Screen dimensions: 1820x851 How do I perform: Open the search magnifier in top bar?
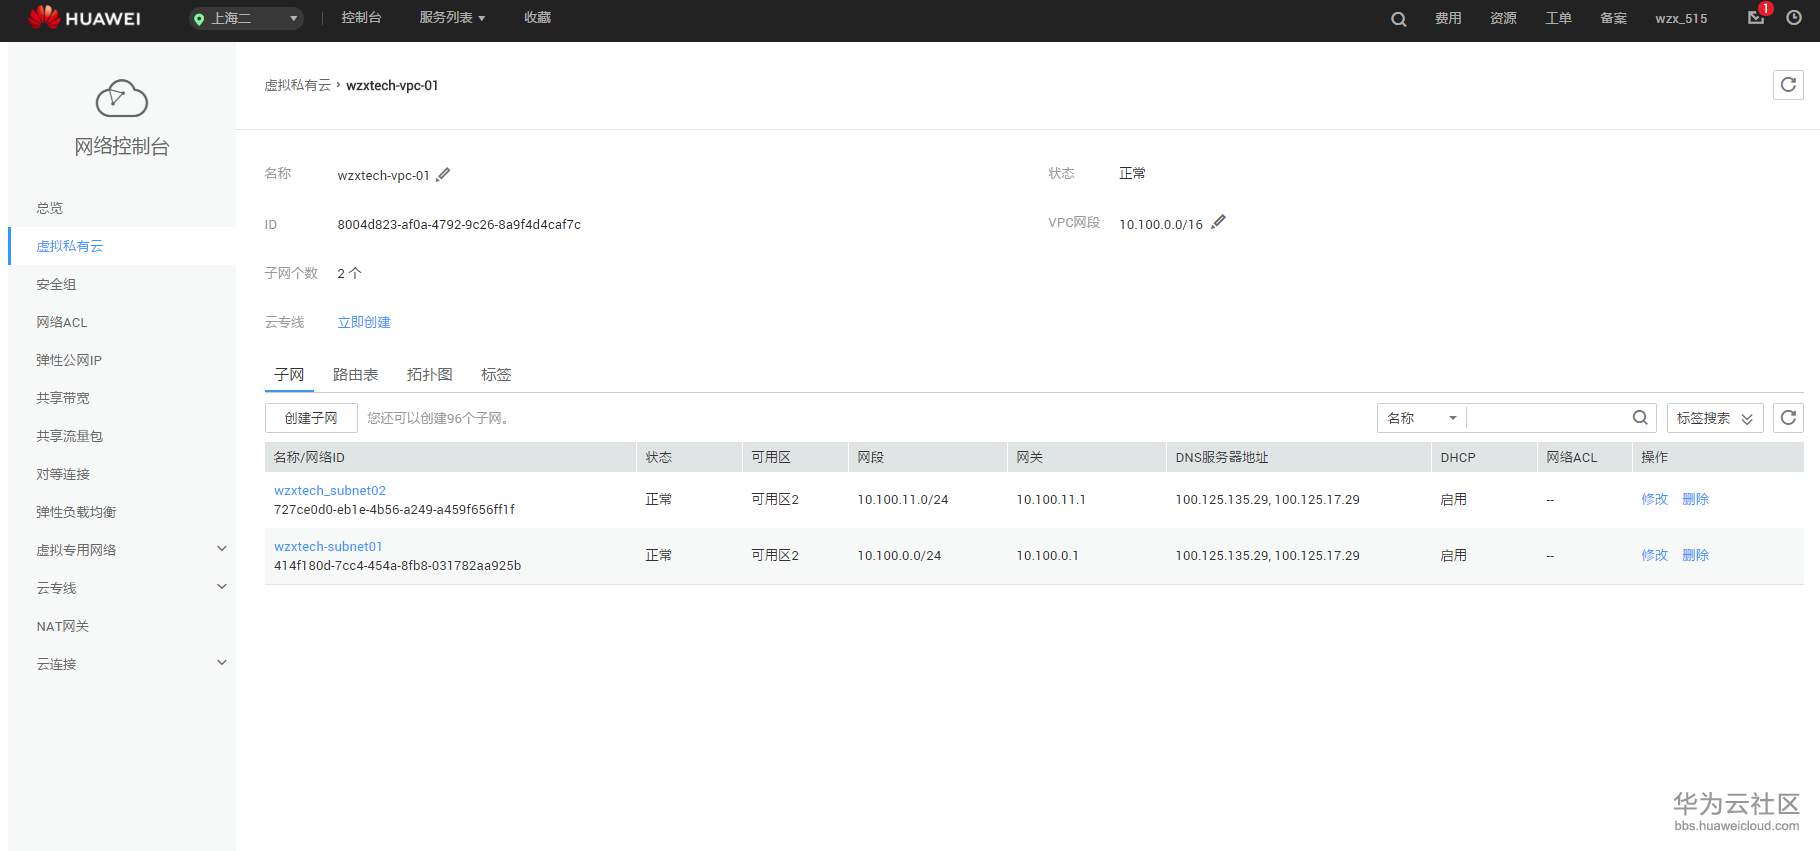click(x=1399, y=19)
